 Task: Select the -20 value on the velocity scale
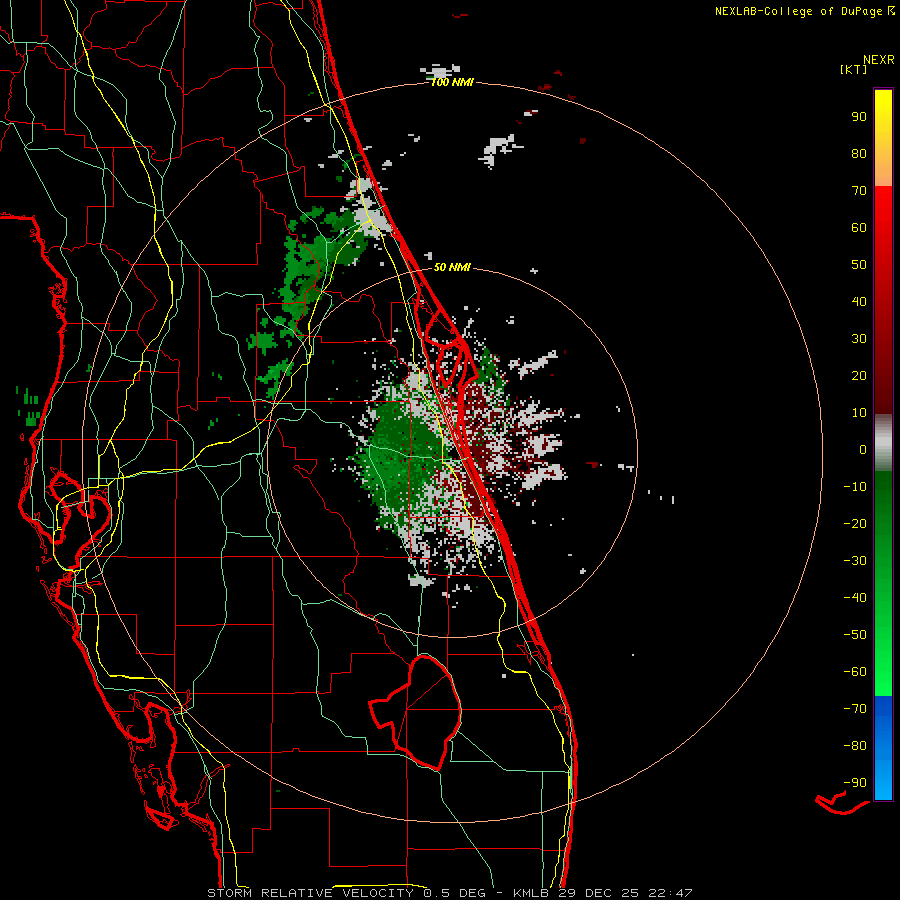(855, 523)
